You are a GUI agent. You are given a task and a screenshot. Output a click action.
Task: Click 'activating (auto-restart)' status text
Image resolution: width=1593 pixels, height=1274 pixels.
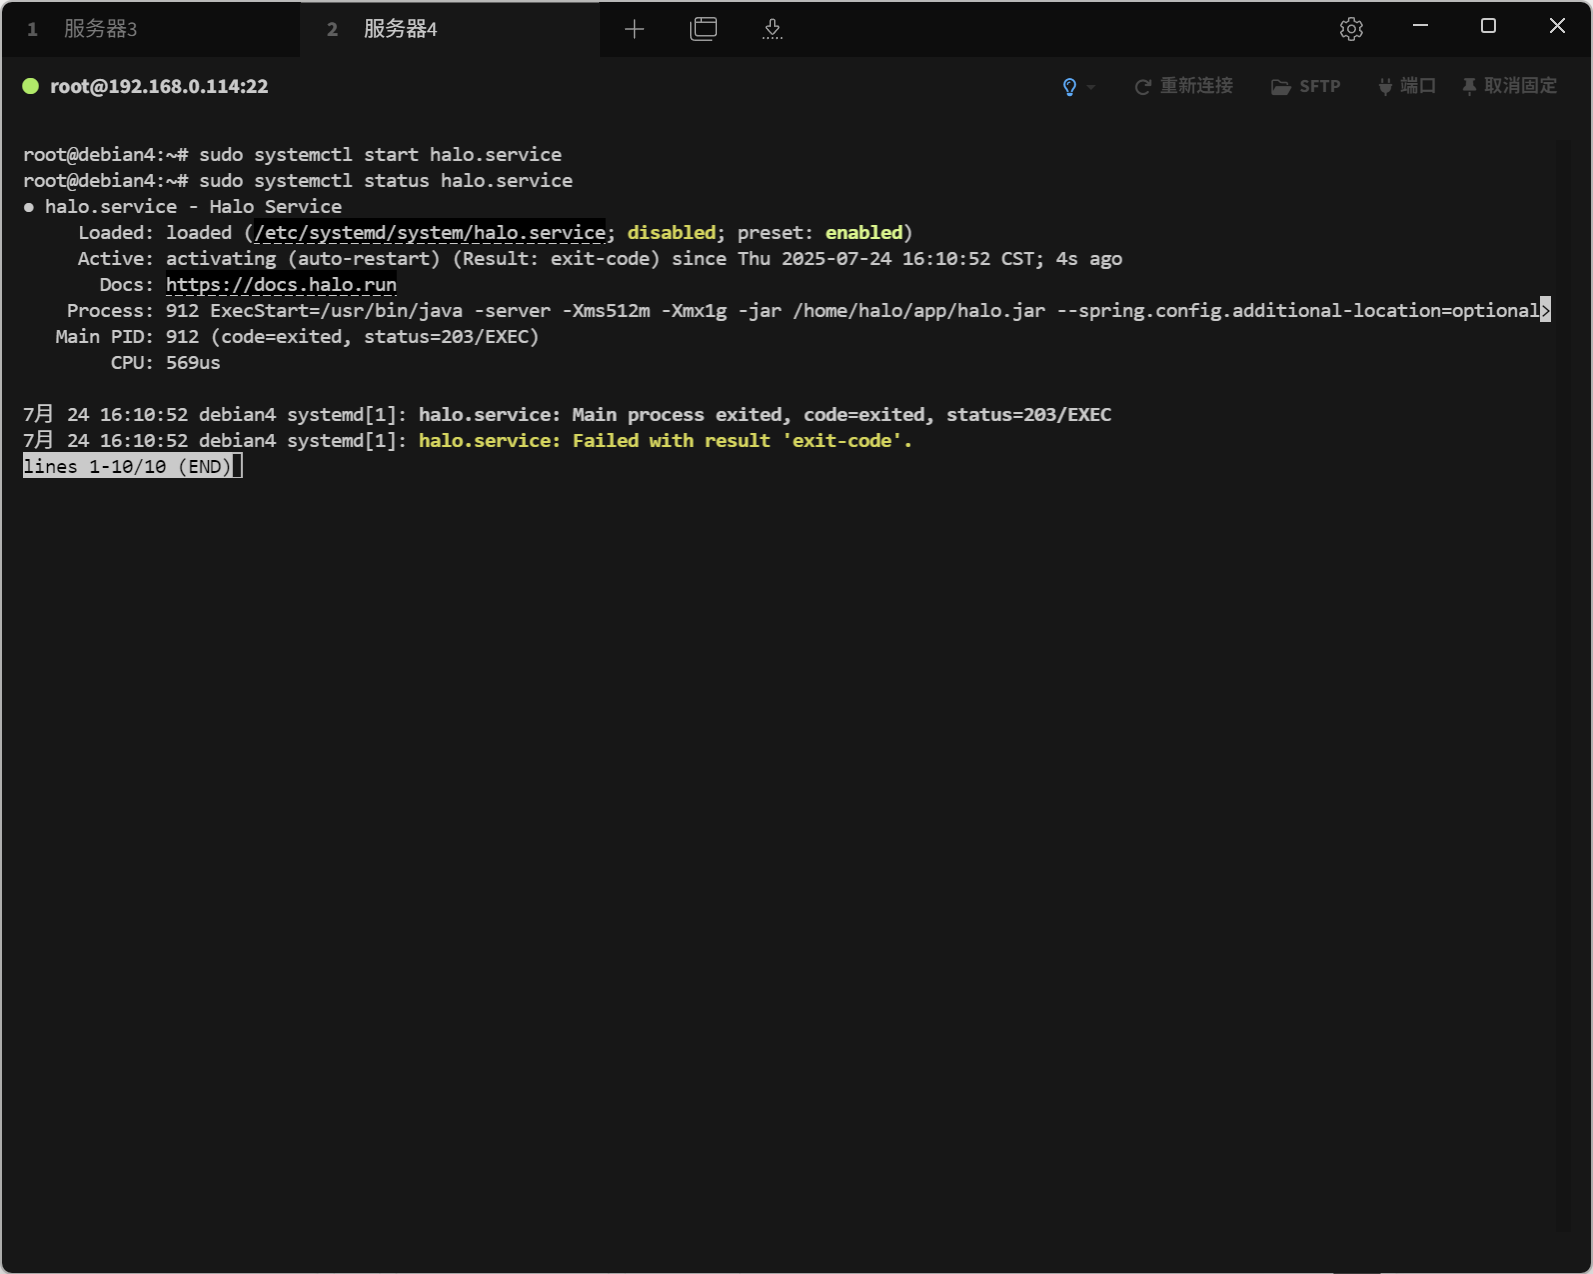point(303,259)
